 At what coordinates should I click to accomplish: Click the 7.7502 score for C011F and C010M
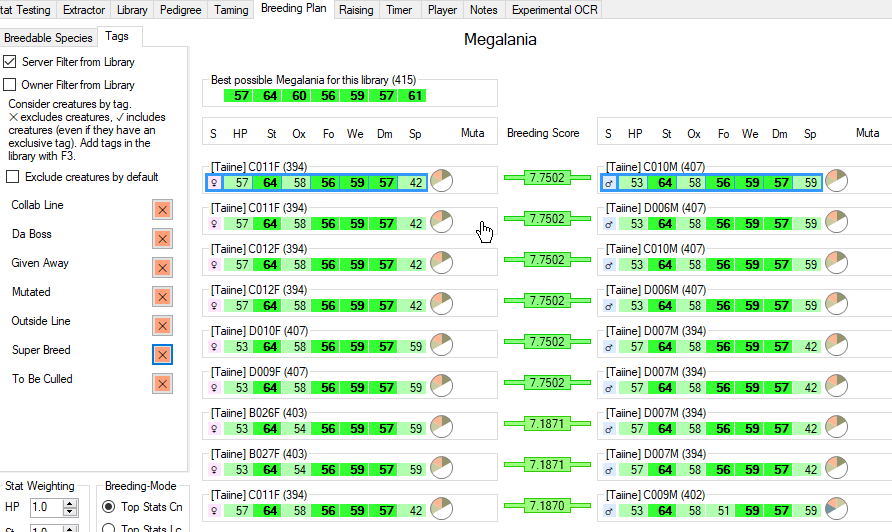point(547,178)
